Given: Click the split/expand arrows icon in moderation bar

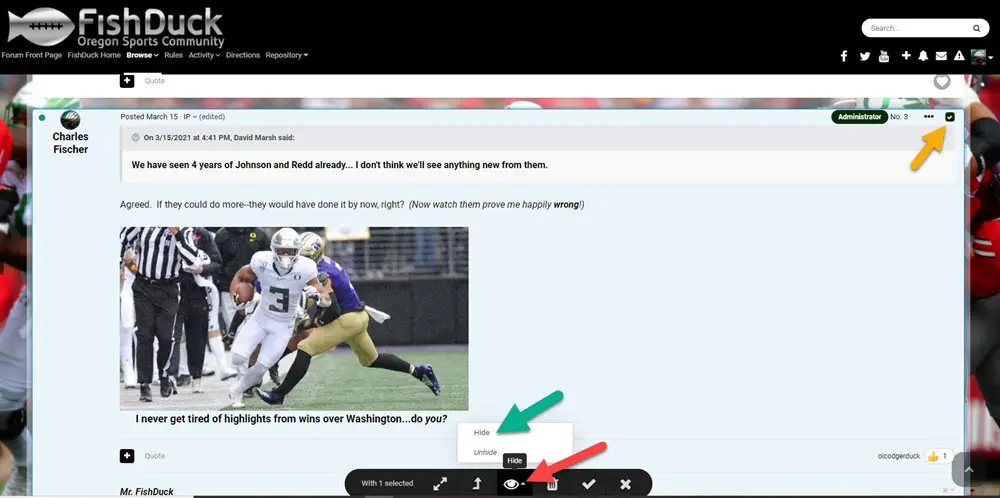Looking at the screenshot, I should coord(440,484).
